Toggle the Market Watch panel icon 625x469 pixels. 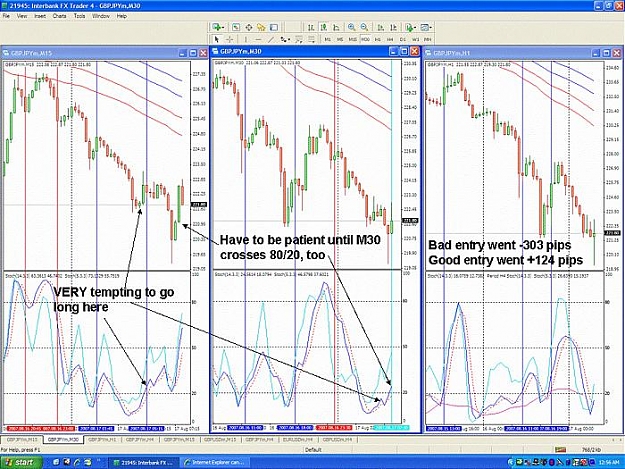pos(236,27)
